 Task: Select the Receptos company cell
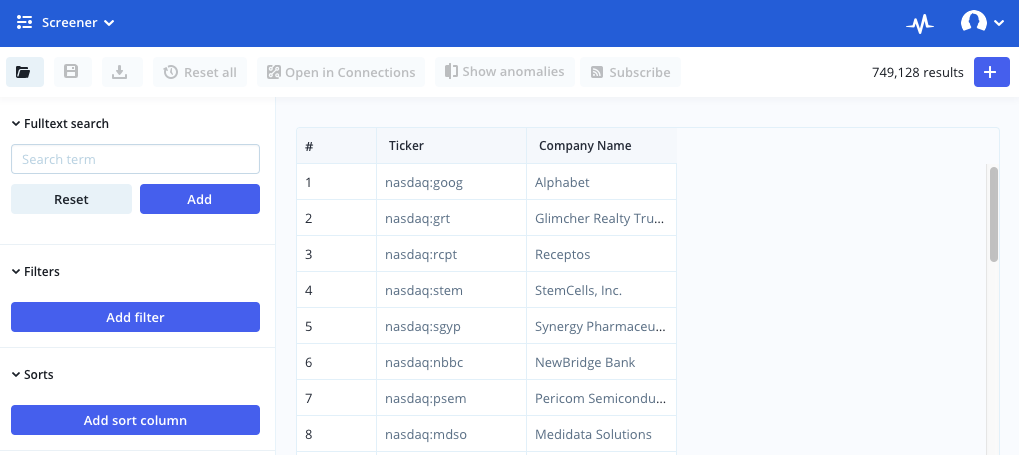tap(602, 254)
